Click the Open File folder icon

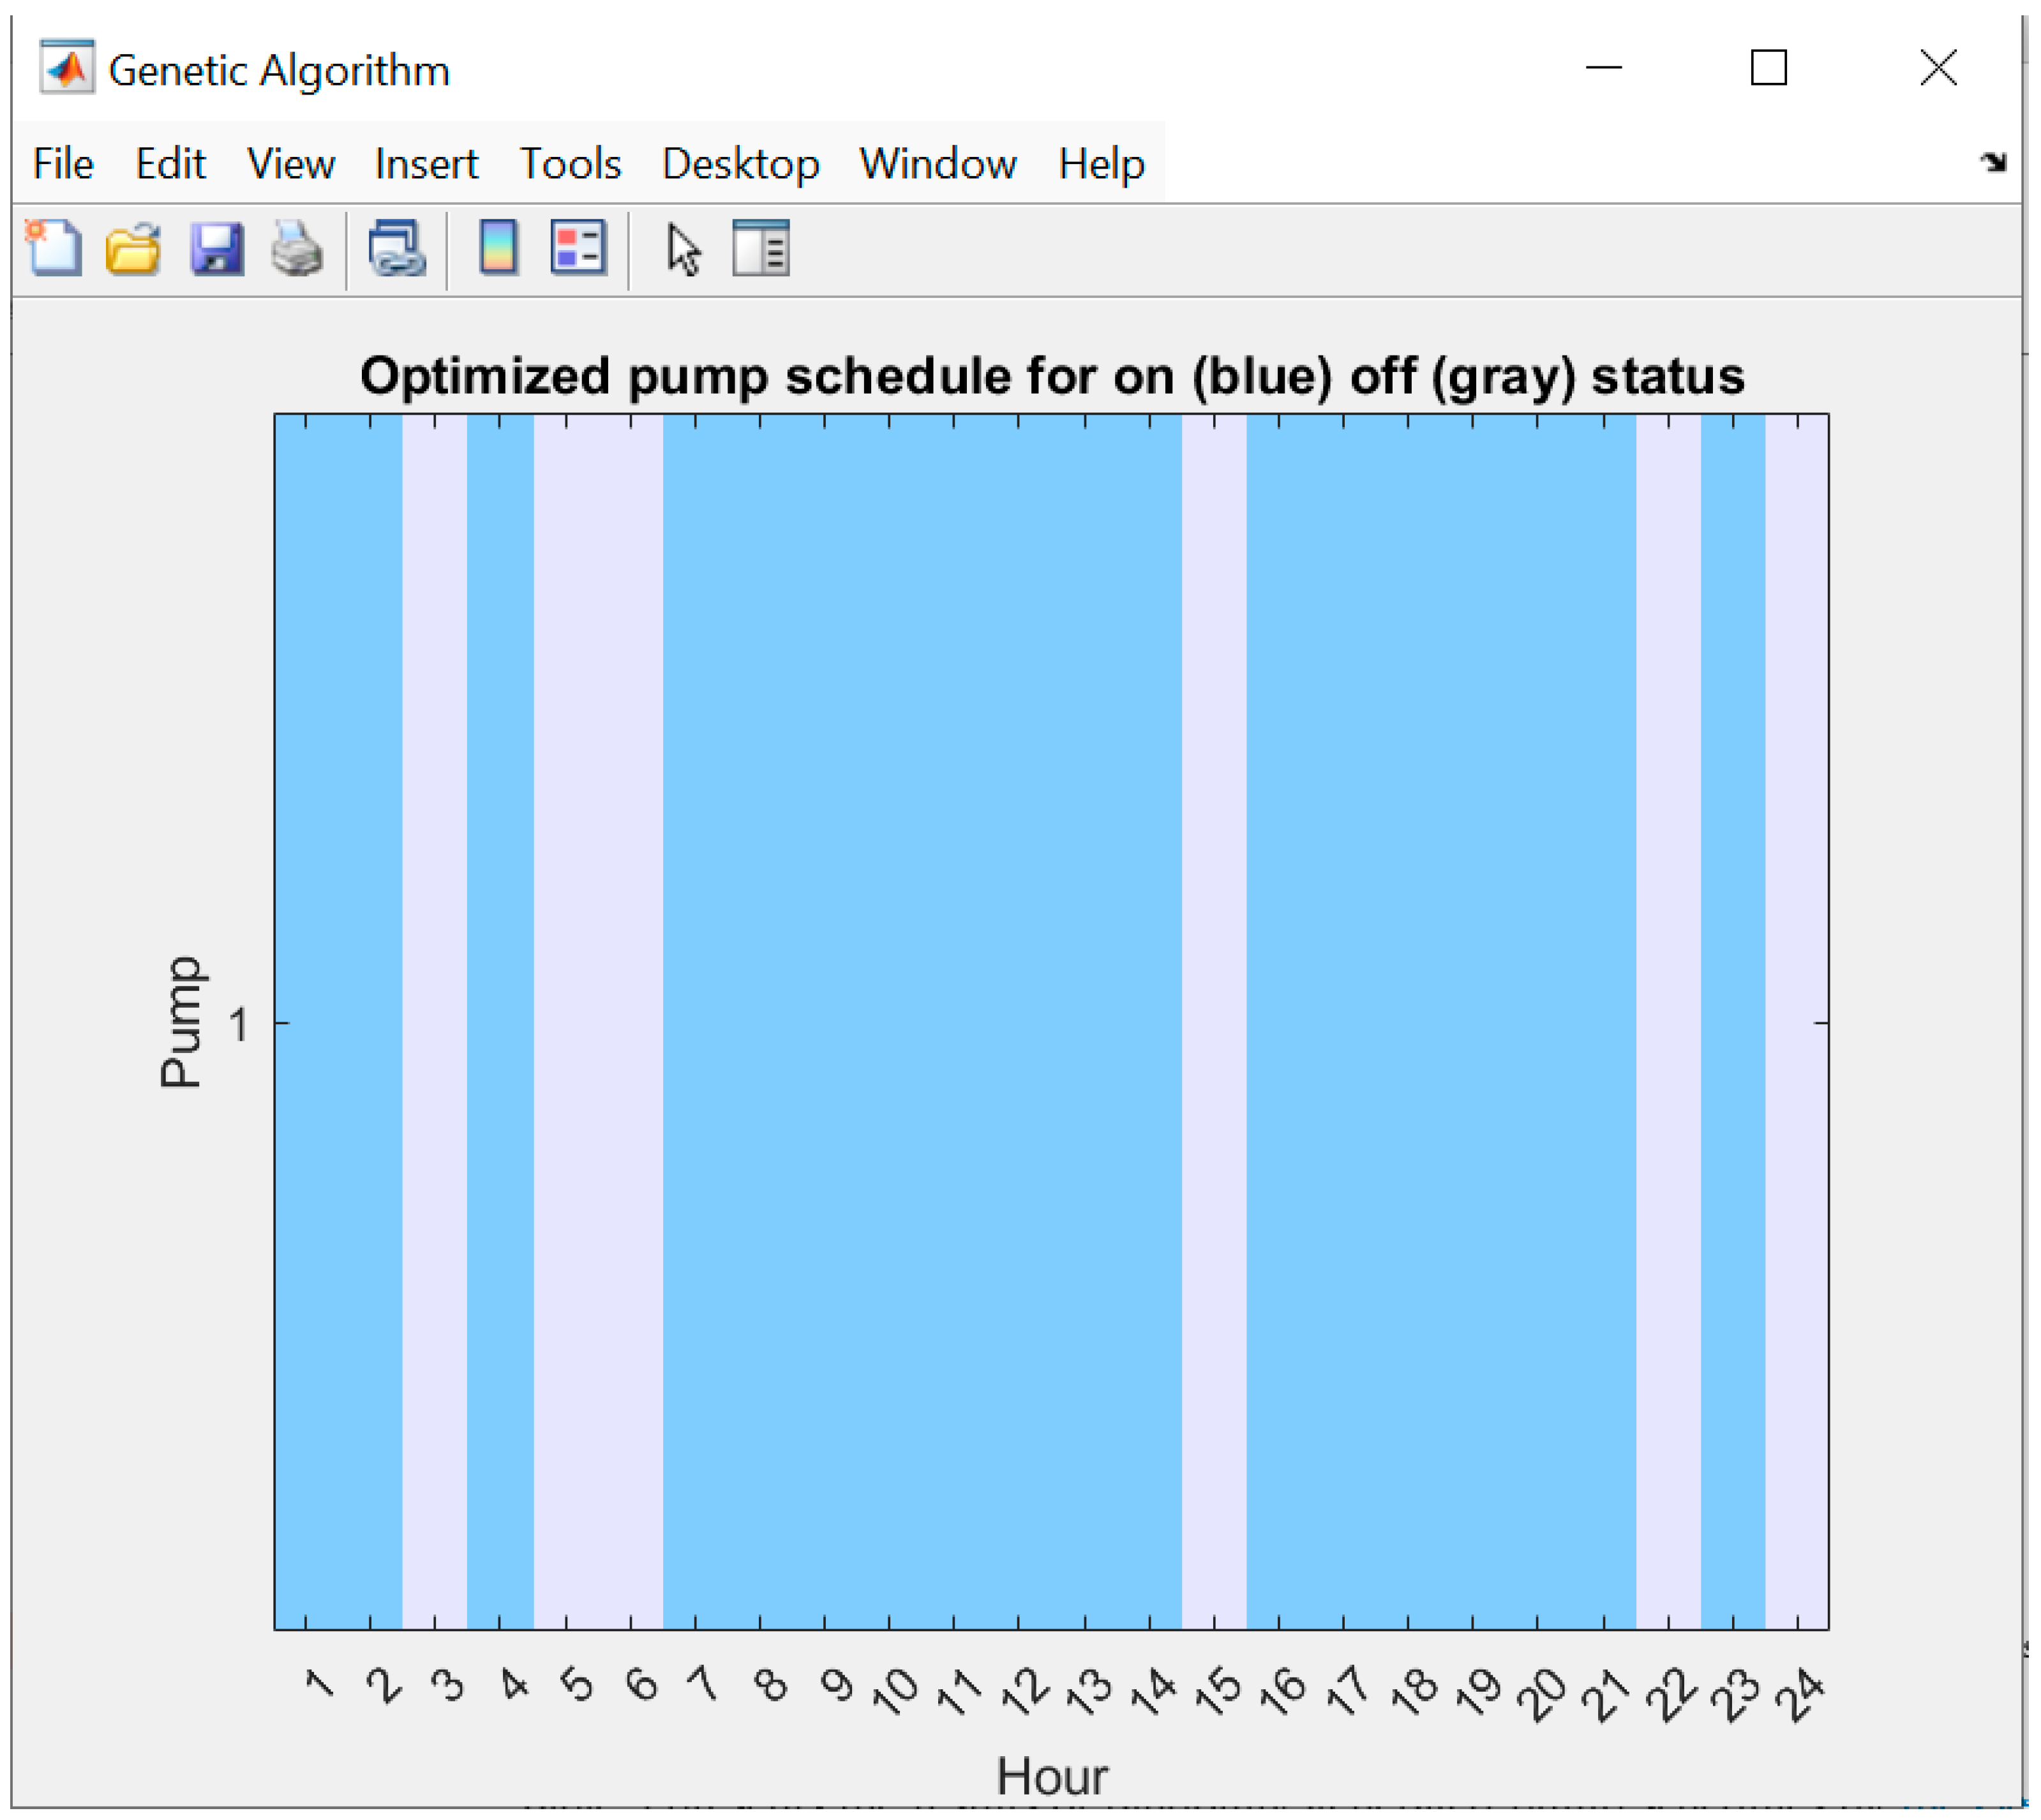(x=134, y=247)
